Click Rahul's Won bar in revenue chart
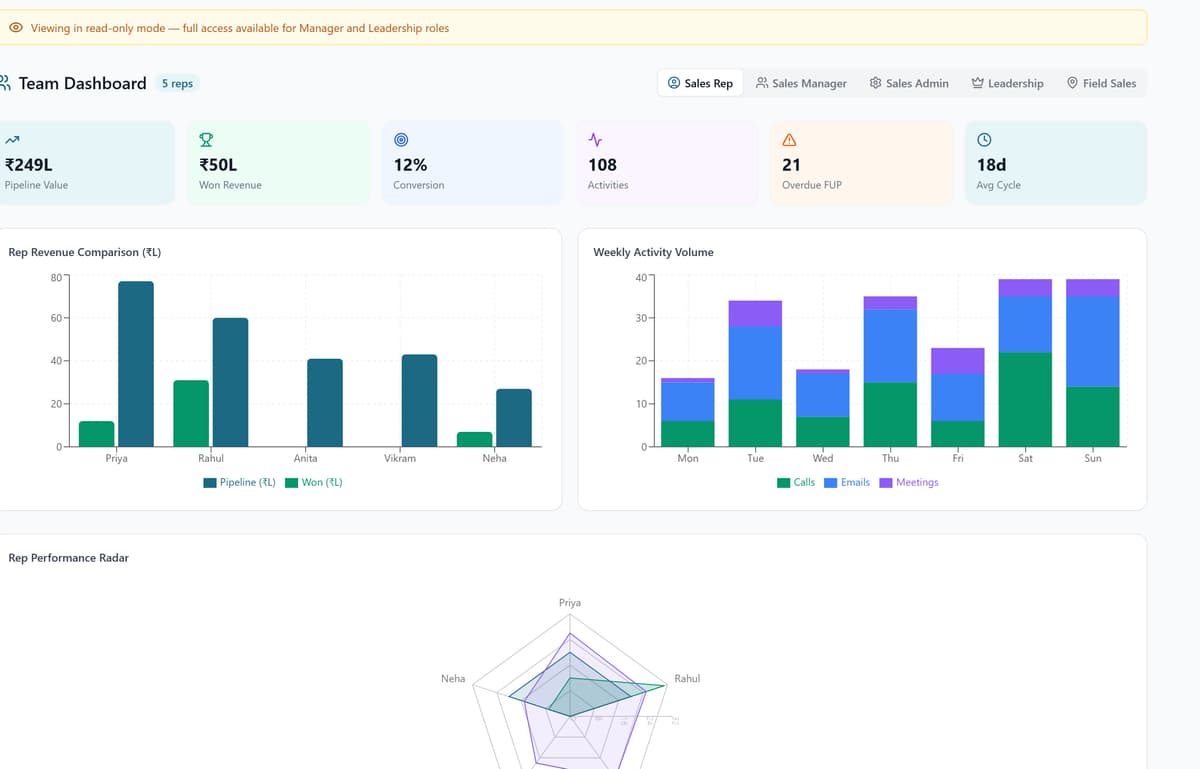 click(191, 413)
